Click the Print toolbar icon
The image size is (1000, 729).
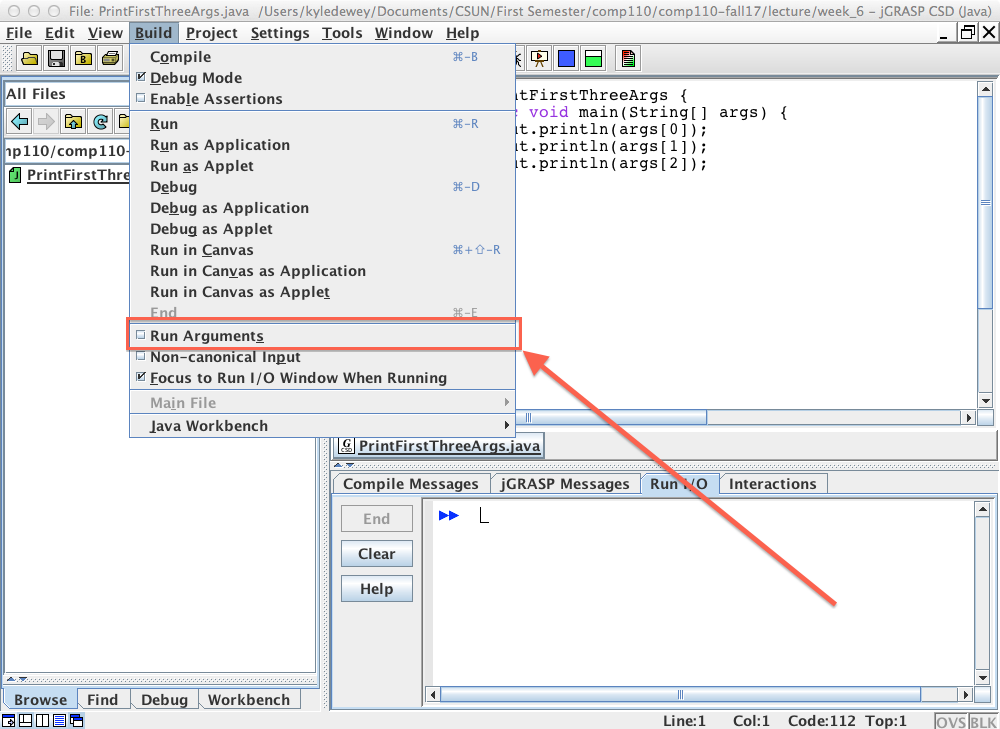(112, 58)
